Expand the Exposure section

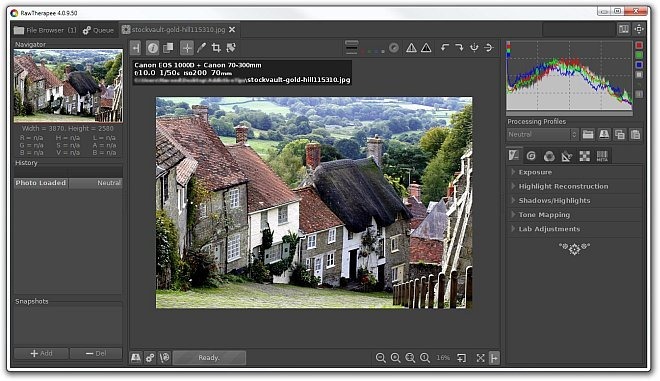574,172
